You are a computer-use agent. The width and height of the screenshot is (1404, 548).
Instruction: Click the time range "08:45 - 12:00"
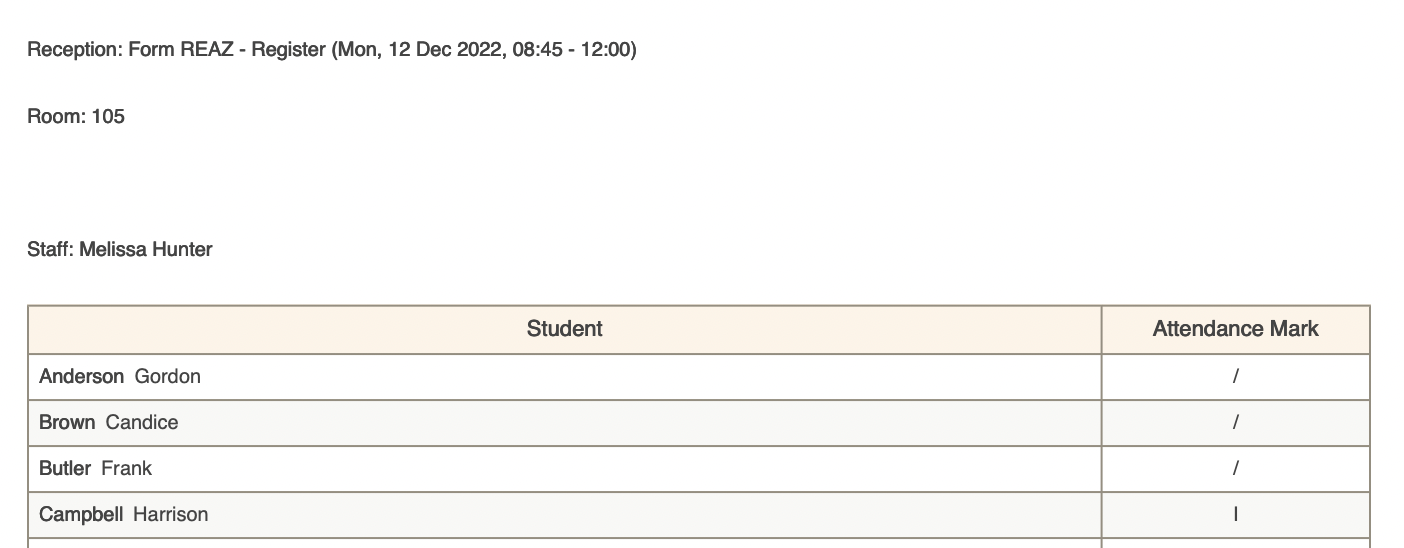click(x=571, y=49)
